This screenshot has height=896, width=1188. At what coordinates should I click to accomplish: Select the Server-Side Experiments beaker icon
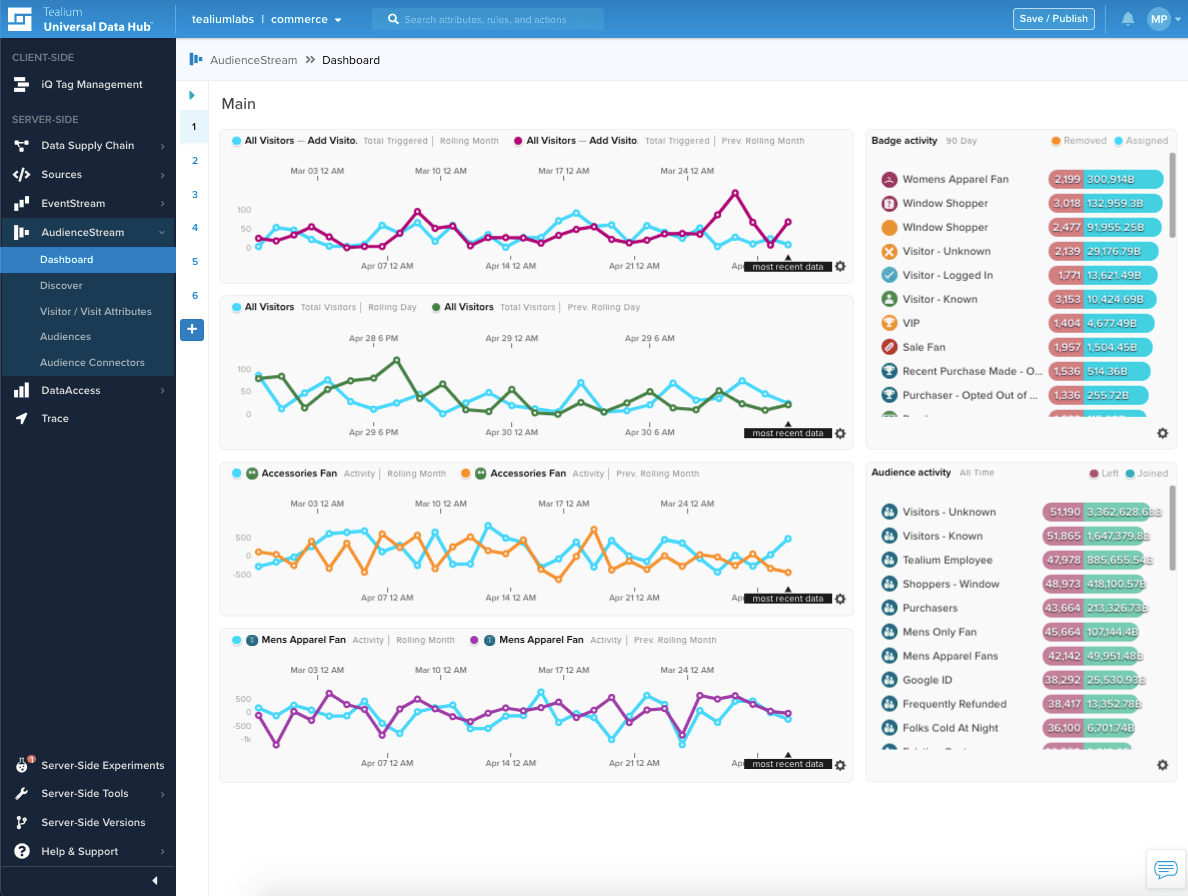pos(22,765)
